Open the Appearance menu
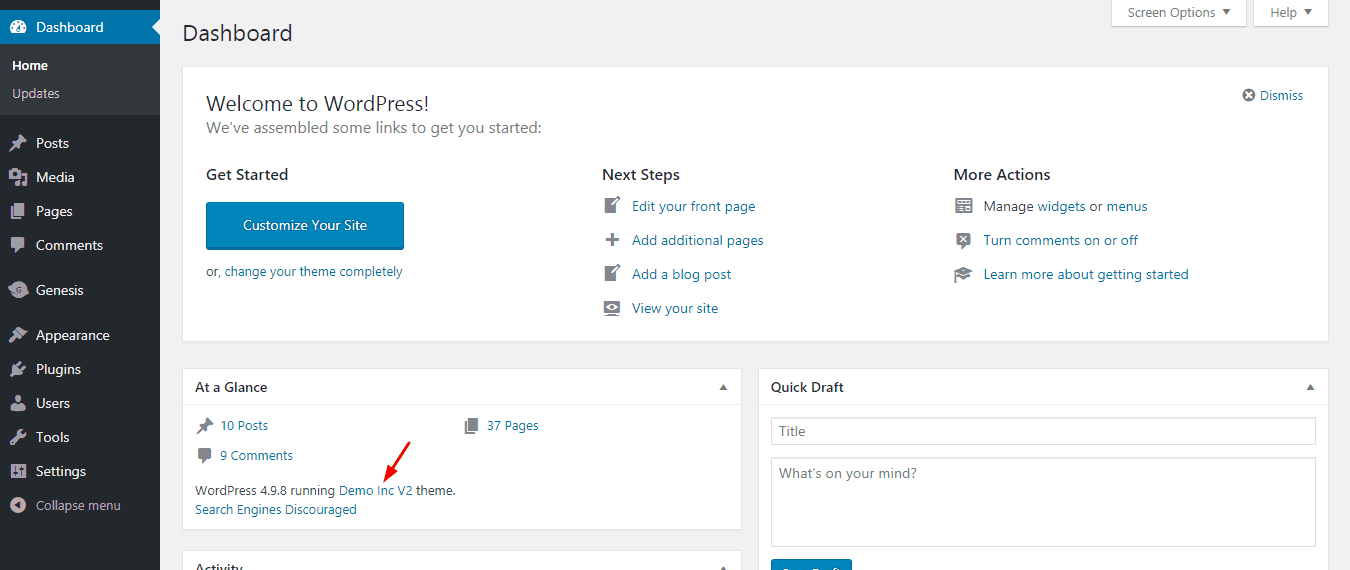Viewport: 1350px width, 570px height. 73,335
